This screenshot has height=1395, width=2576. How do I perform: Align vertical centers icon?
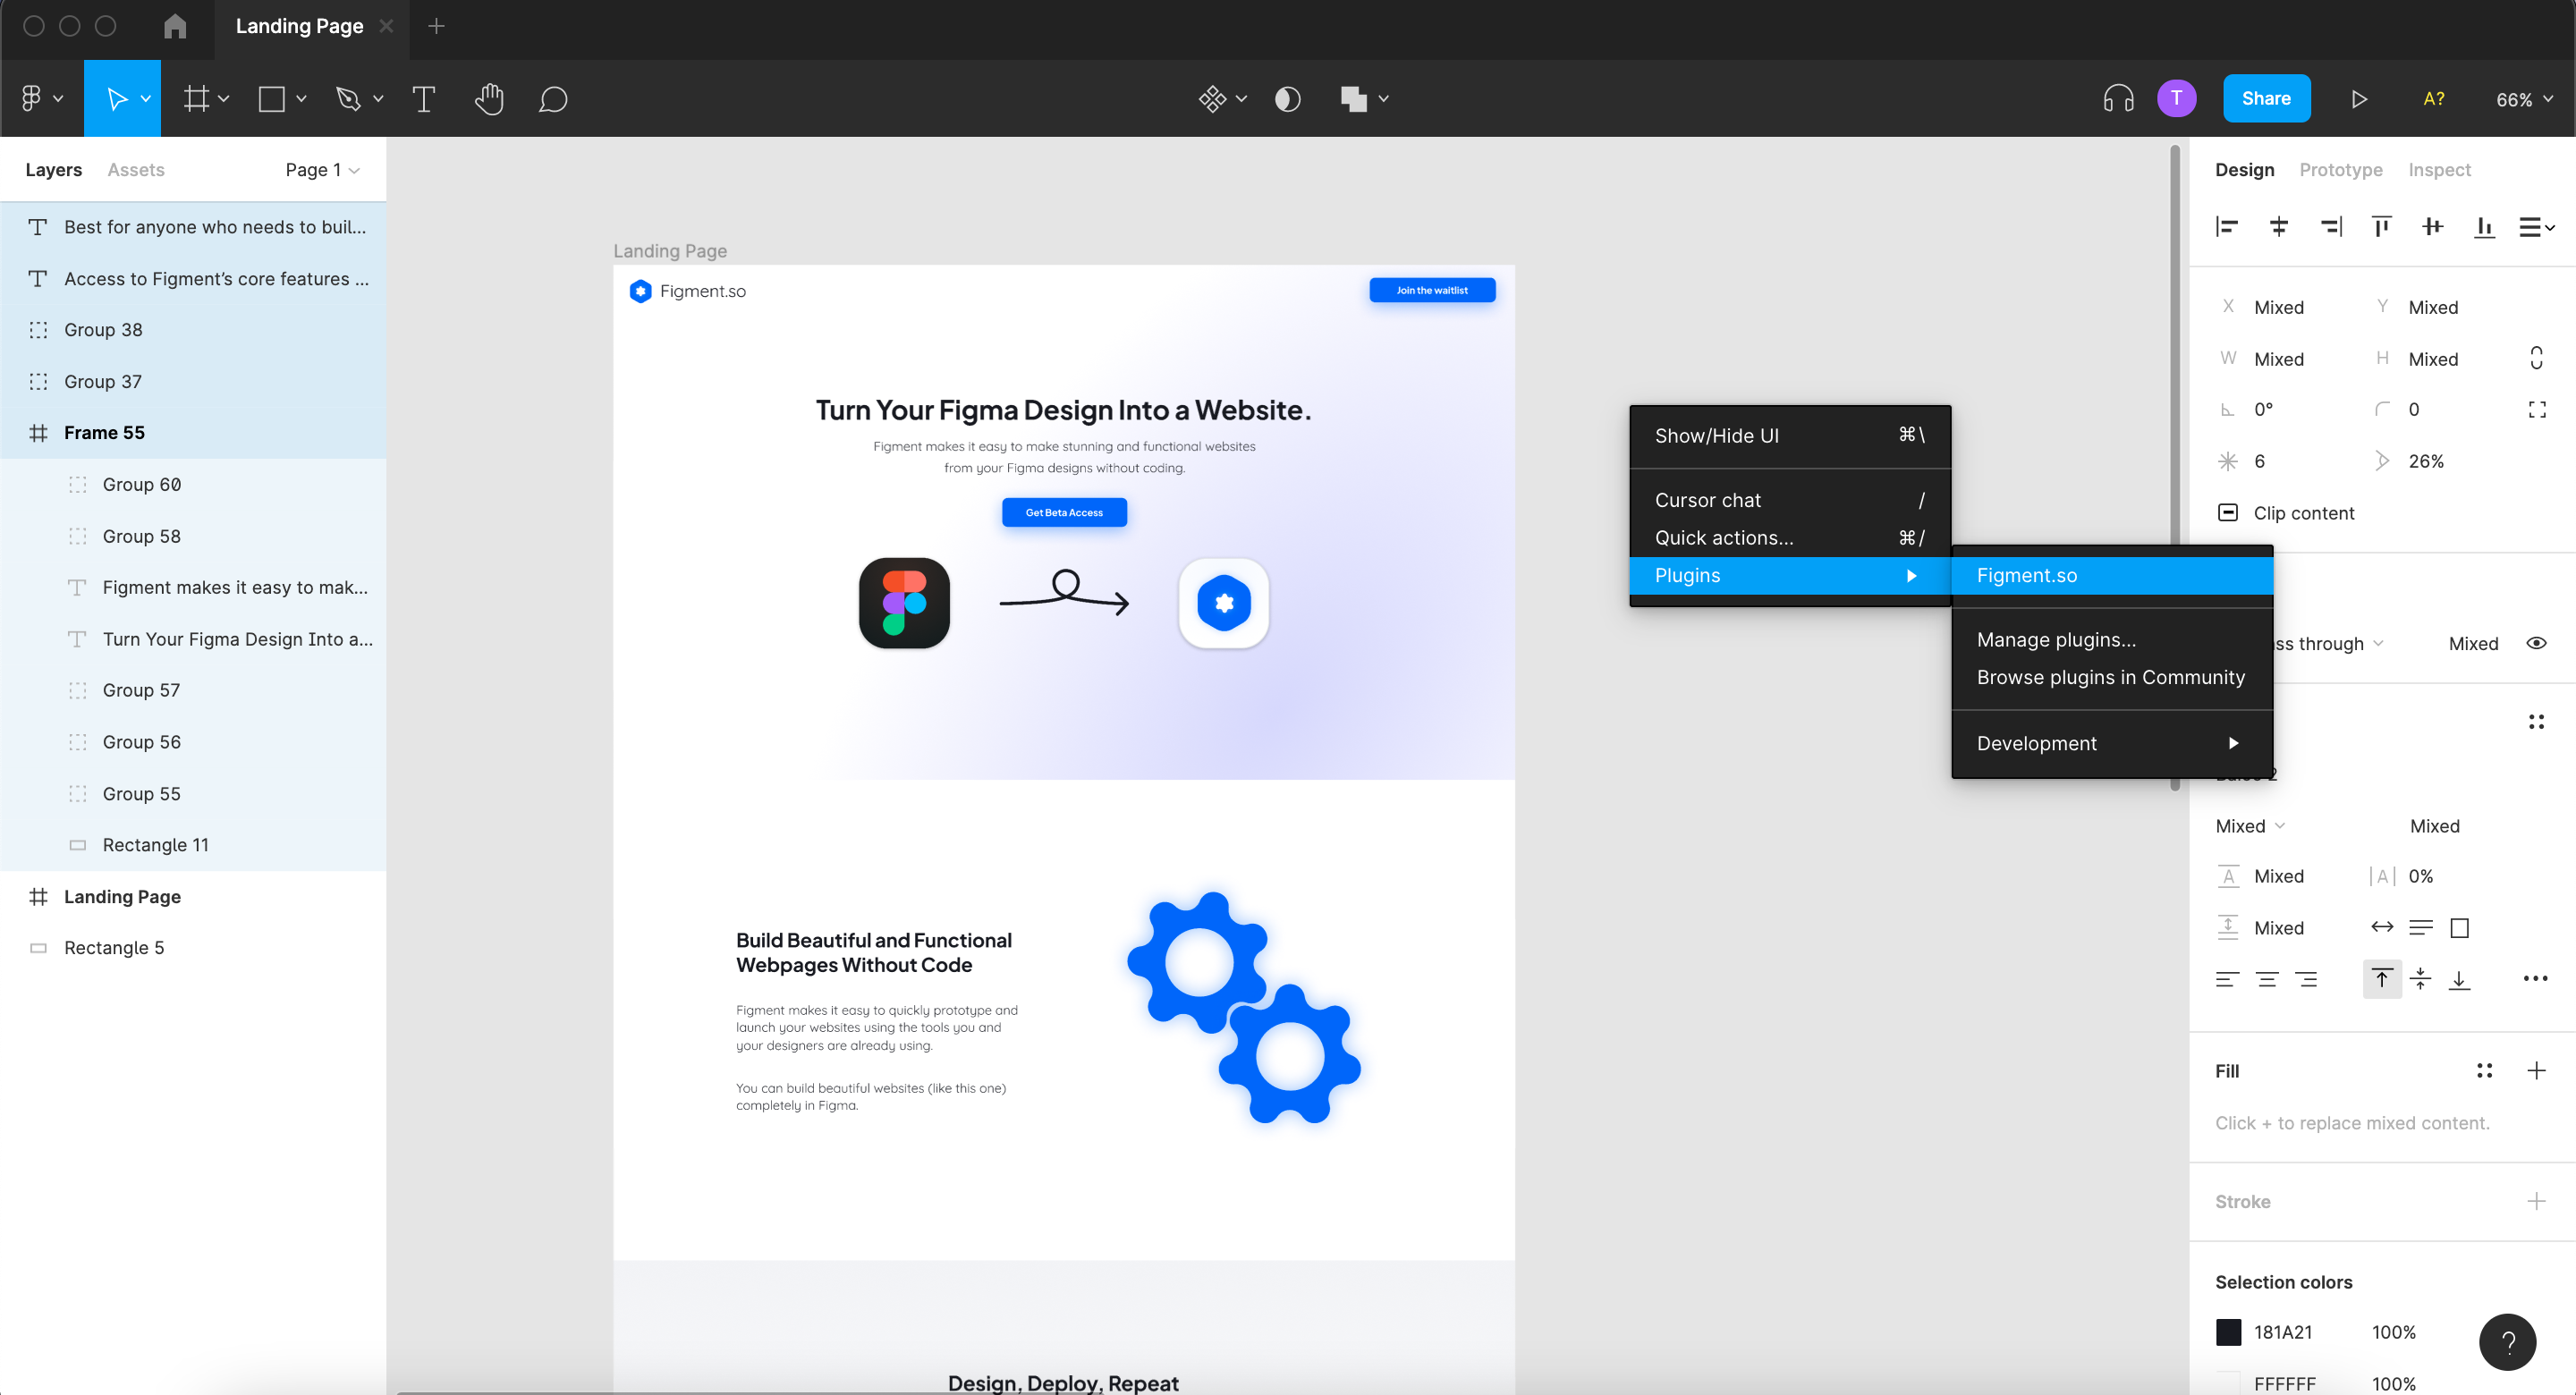[x=2433, y=227]
